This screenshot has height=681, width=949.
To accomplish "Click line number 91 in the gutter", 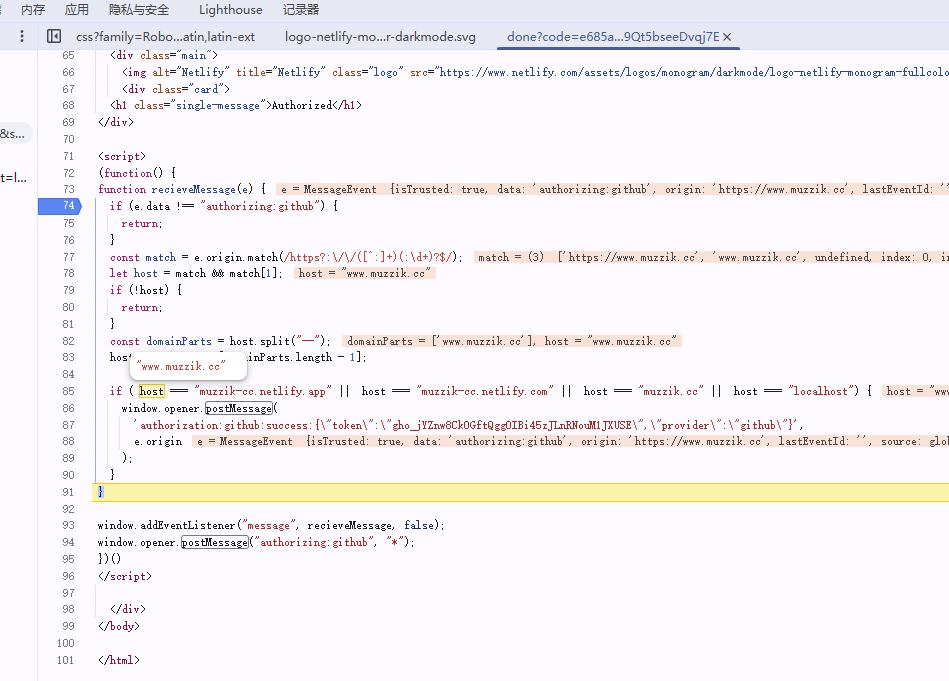I will pyautogui.click(x=68, y=492).
